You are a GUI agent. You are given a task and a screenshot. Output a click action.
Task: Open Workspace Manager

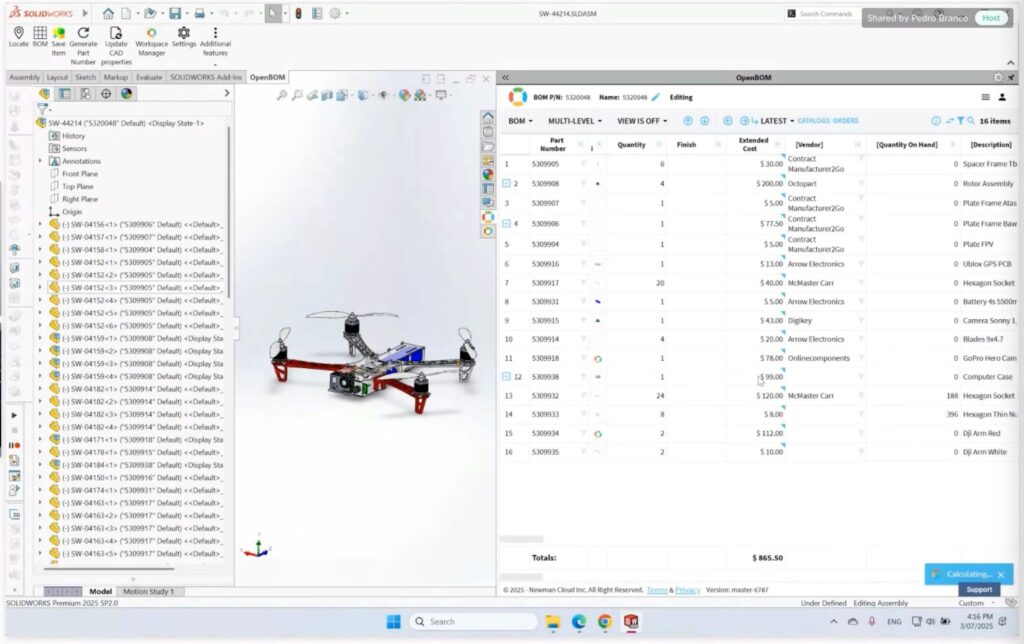[152, 40]
